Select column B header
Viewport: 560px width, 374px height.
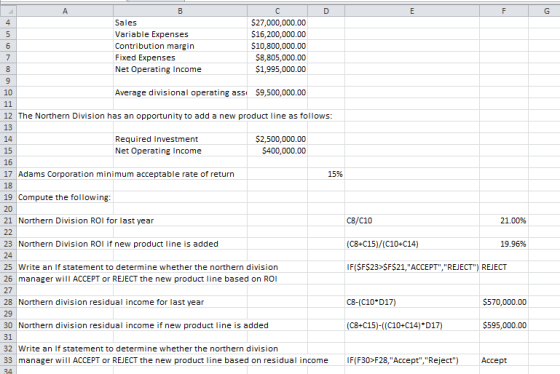coord(180,11)
